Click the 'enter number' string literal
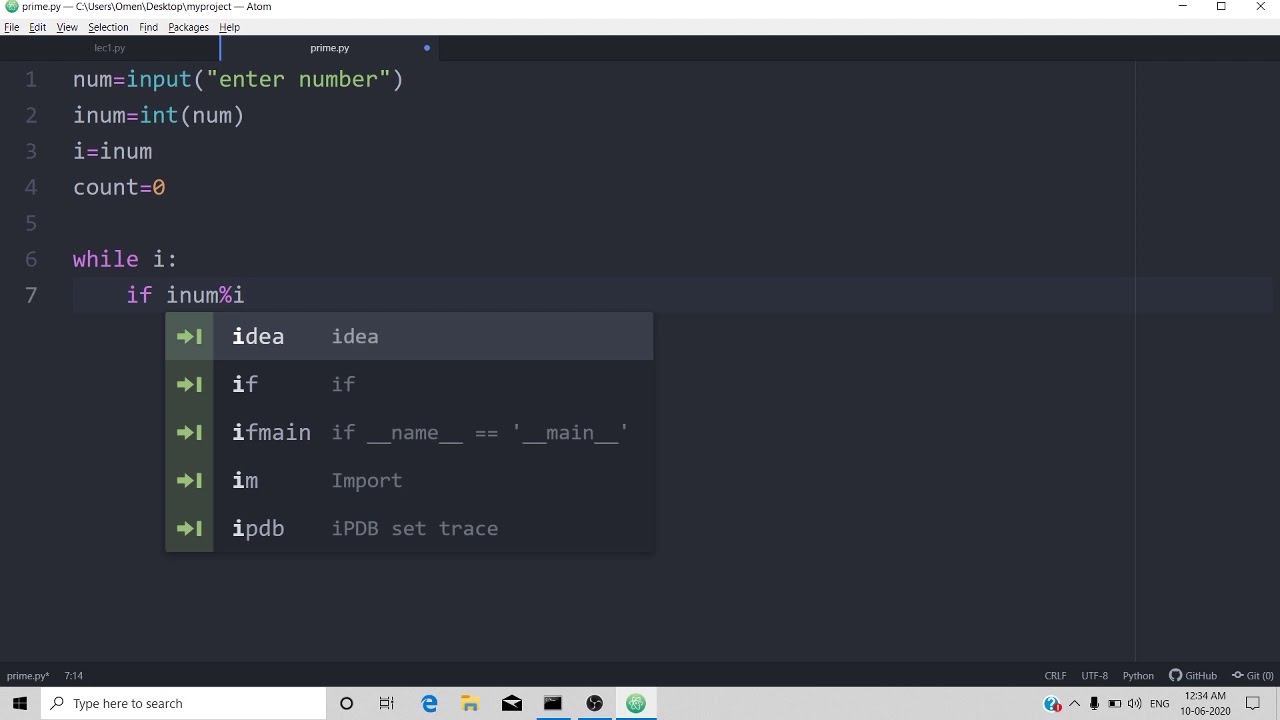The width and height of the screenshot is (1280, 720). pos(298,79)
